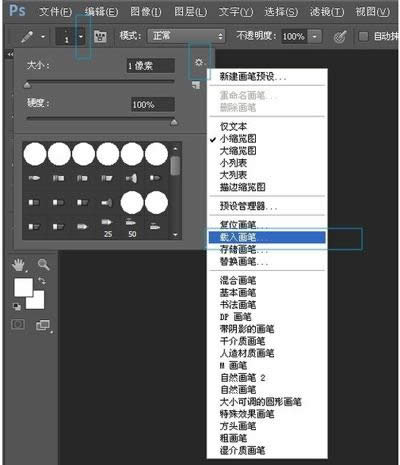Viewport: 400px width, 465px height.
Task: Select the Zoom magnifier tool
Action: [x=44, y=264]
